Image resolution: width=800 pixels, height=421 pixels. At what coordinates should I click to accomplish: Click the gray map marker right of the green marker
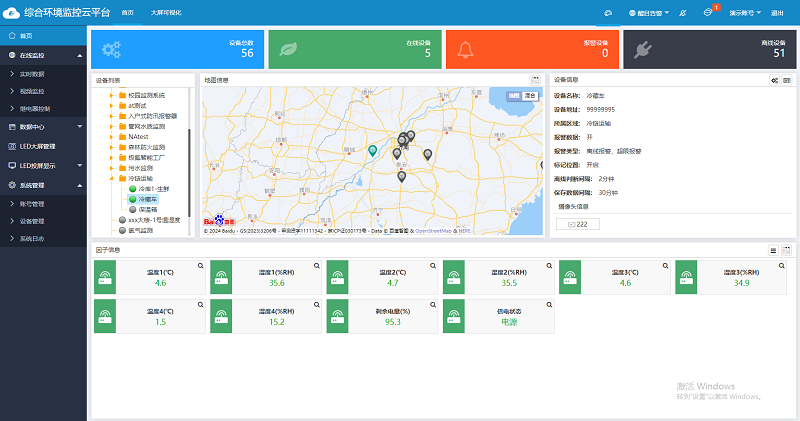(x=397, y=154)
